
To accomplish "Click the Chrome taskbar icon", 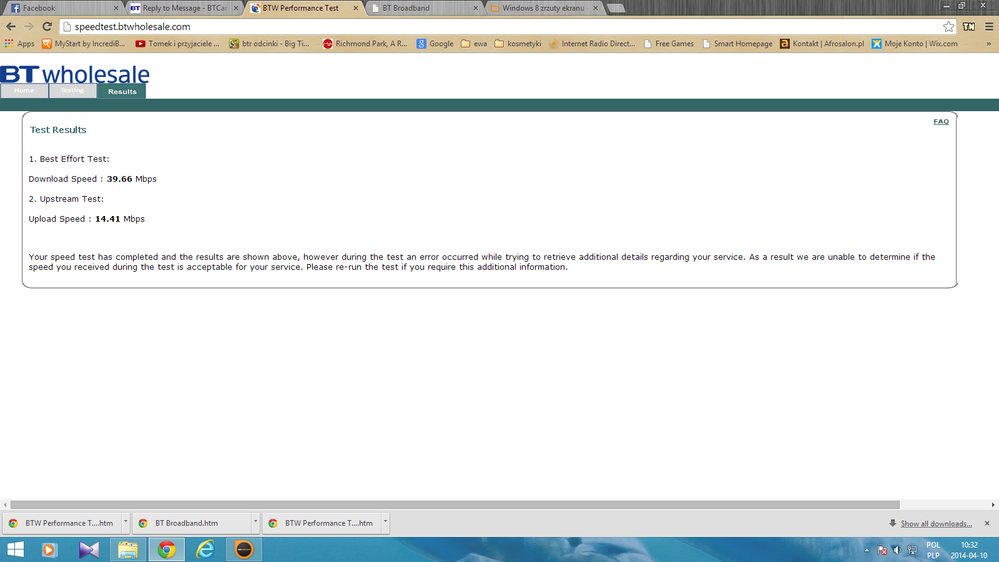I will point(167,549).
